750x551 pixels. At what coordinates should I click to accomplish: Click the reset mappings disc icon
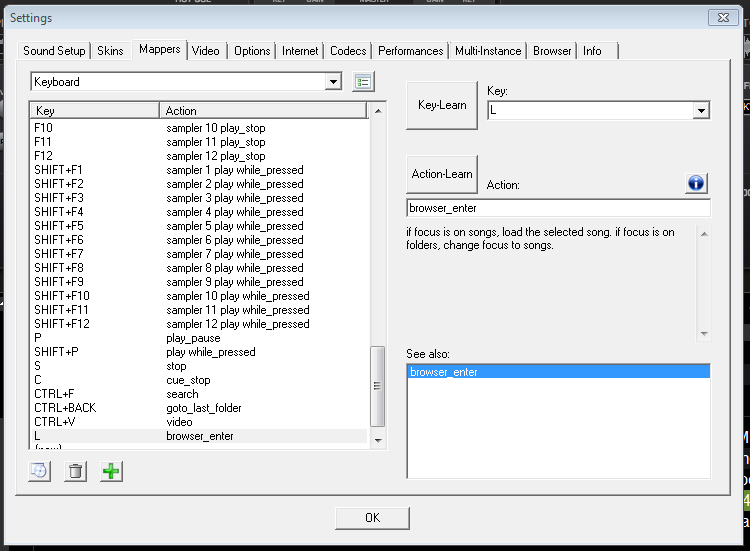click(39, 472)
